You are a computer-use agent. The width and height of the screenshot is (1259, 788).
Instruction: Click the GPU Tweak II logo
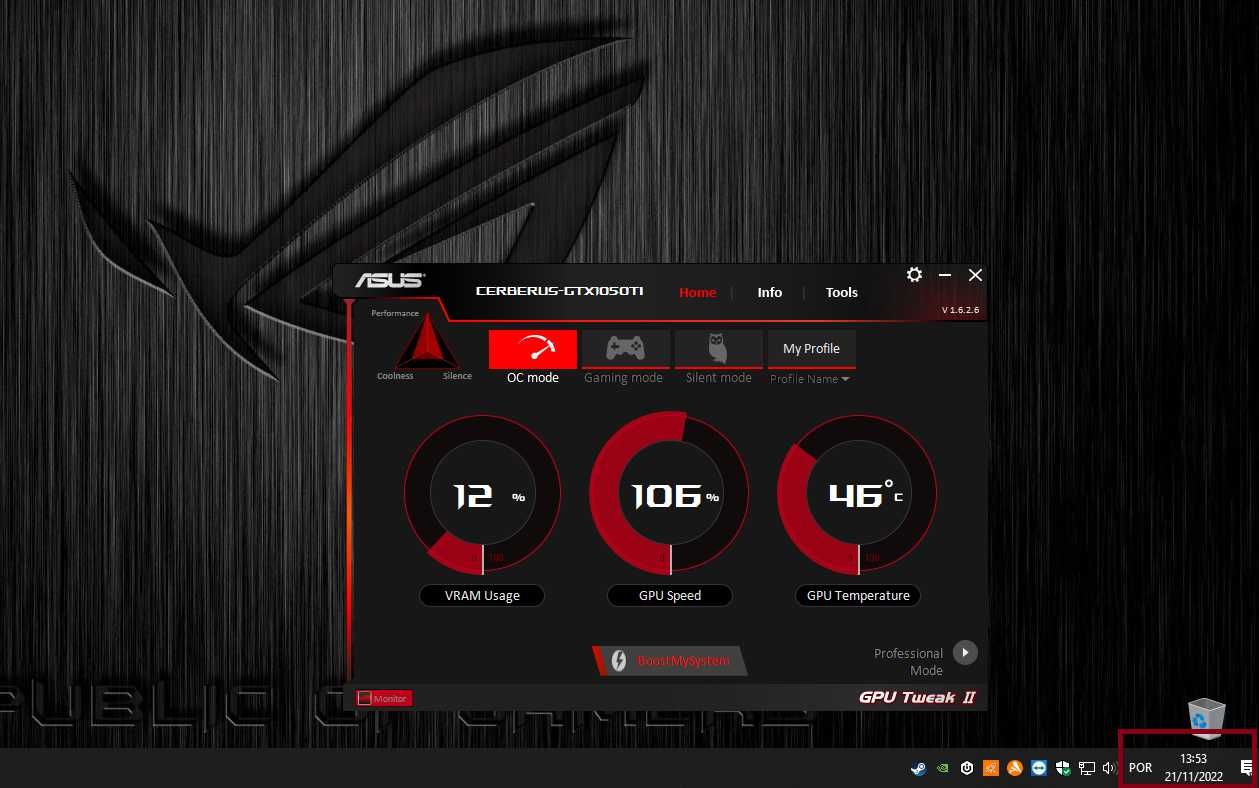click(x=917, y=697)
